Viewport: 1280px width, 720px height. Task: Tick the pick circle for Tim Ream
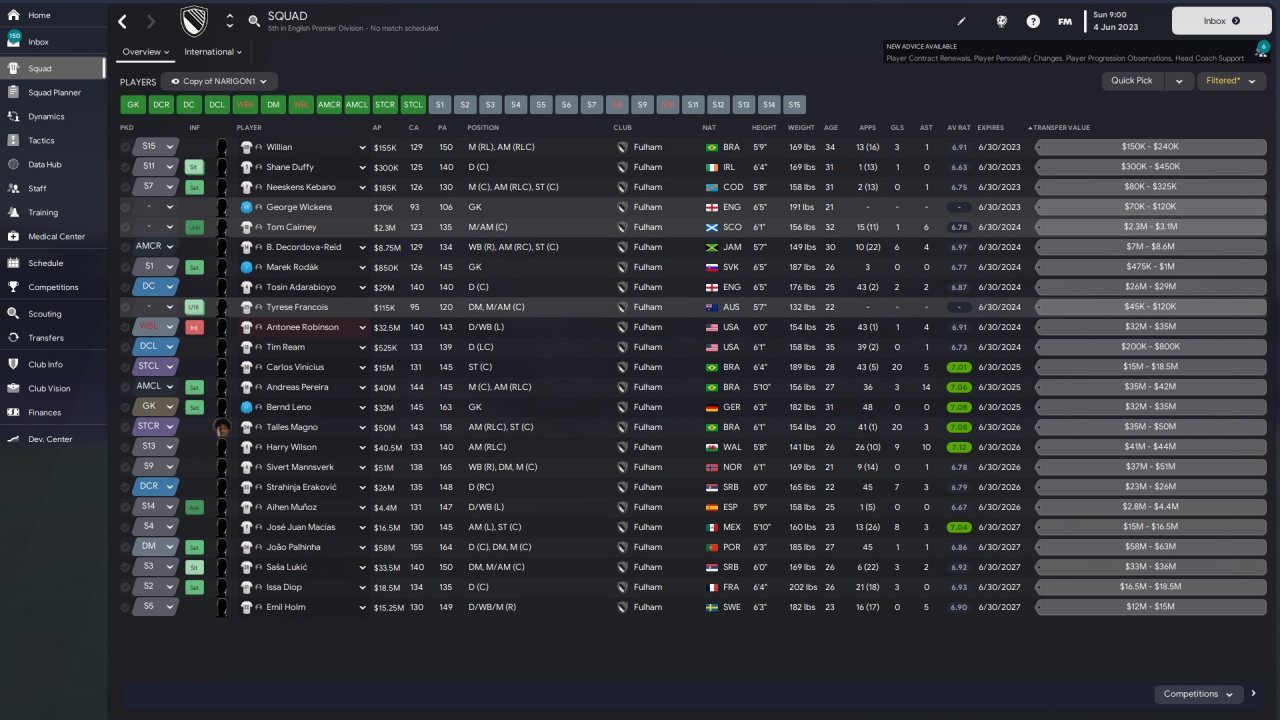coord(125,347)
